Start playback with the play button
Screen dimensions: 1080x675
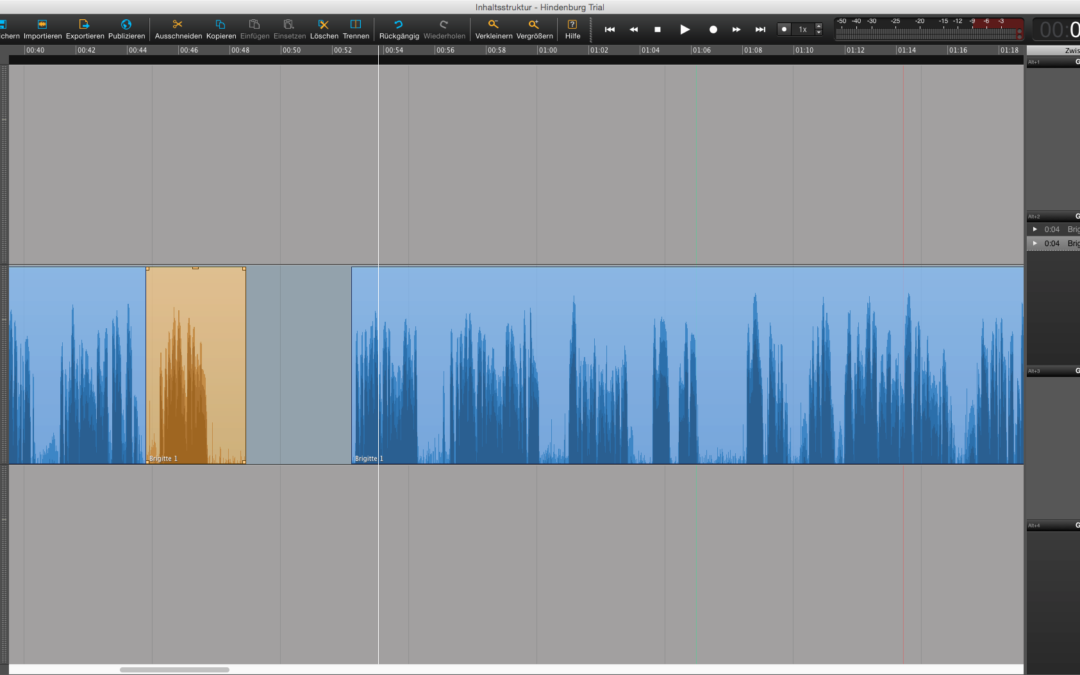[685, 30]
